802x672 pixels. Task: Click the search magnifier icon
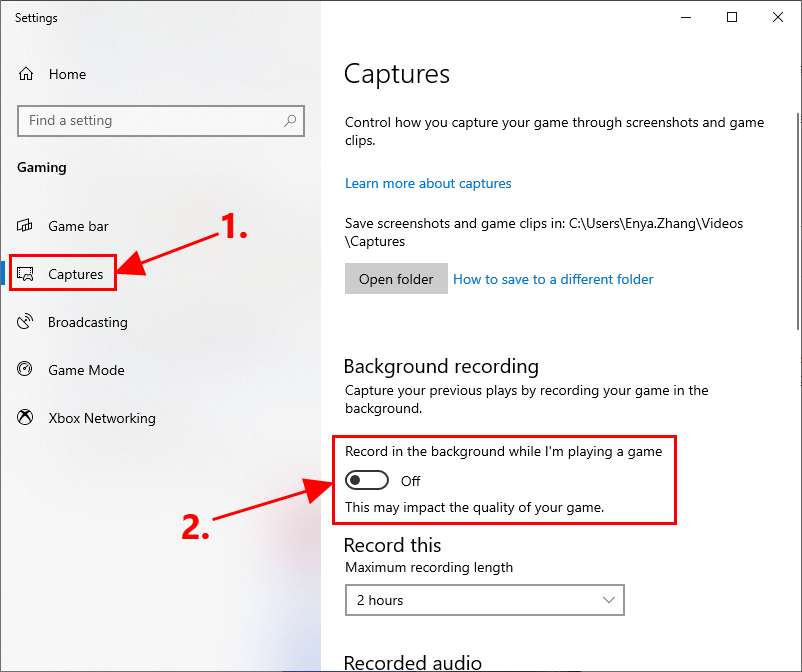click(290, 121)
